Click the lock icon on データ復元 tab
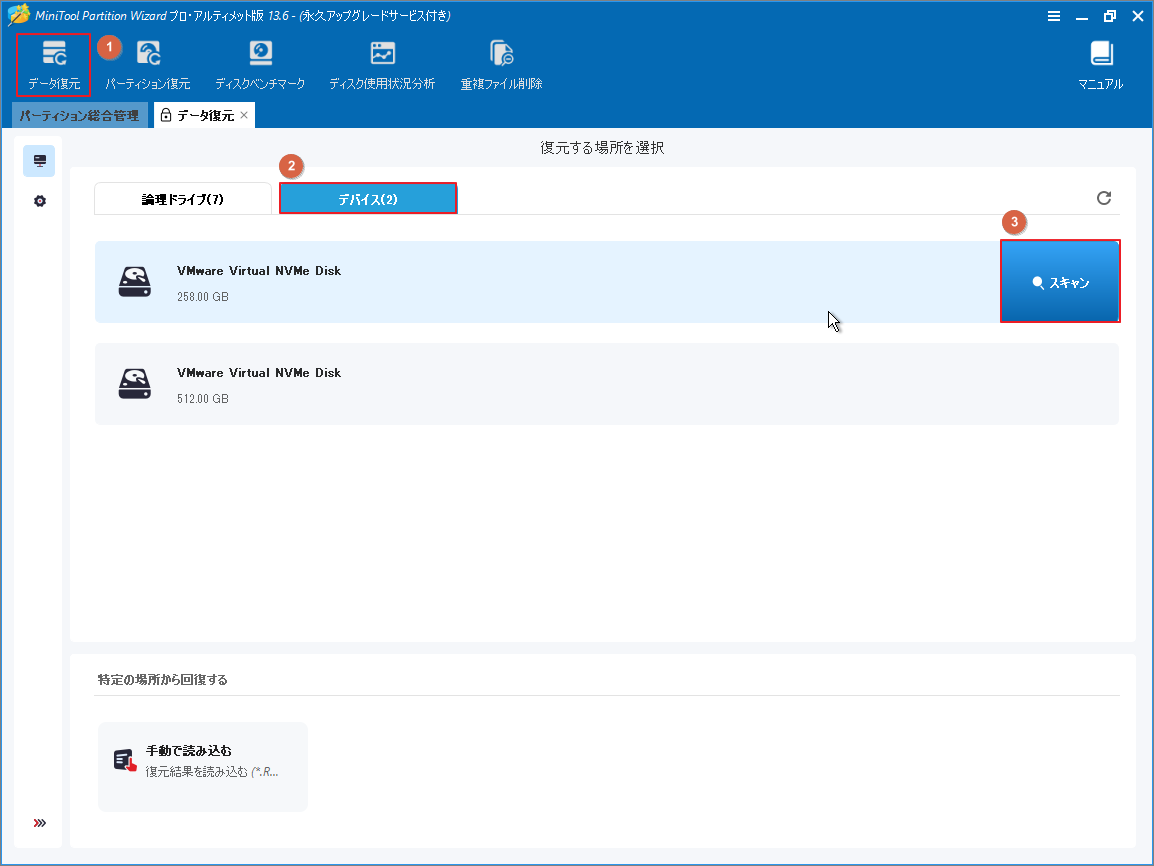The image size is (1154, 866). point(166,115)
